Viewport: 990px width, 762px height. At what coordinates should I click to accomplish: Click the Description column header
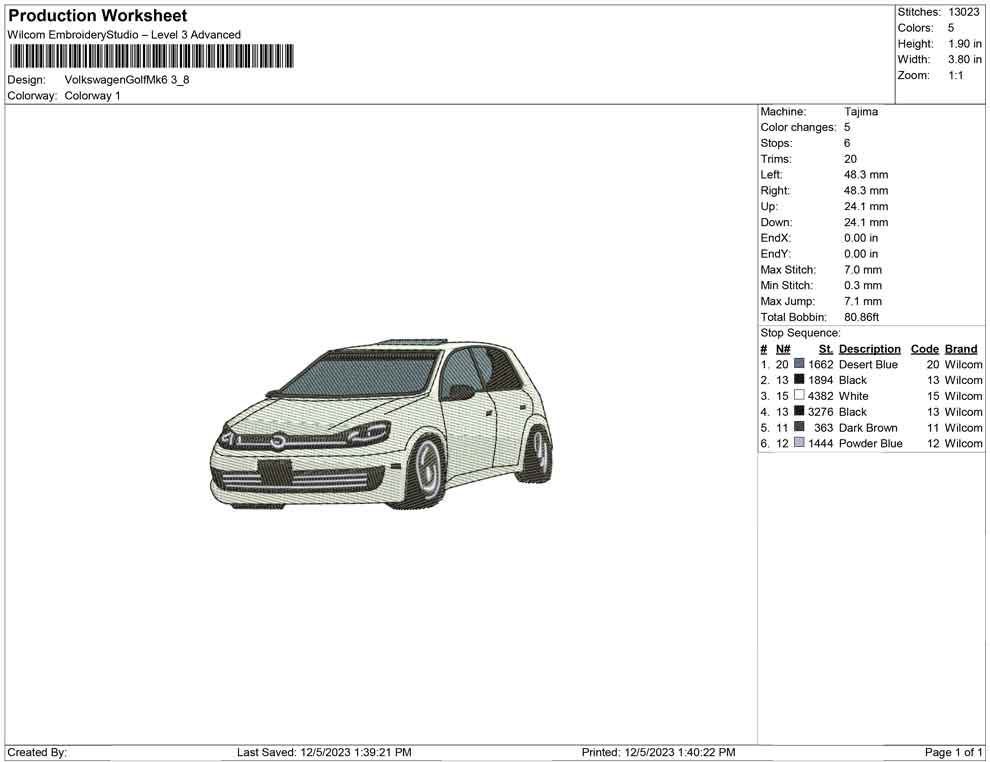pos(869,348)
